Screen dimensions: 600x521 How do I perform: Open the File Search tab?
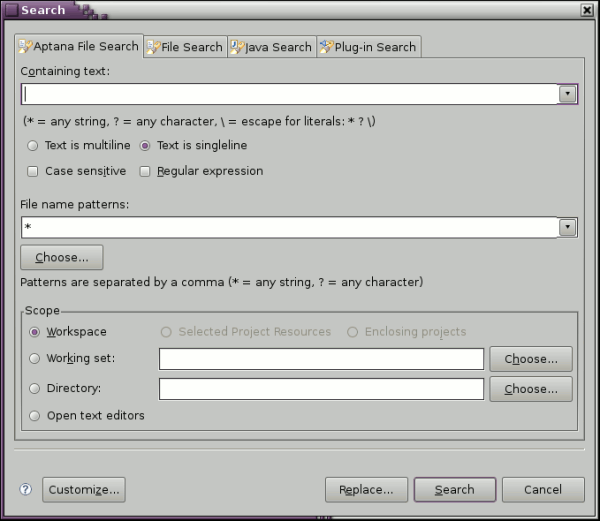[x=185, y=47]
